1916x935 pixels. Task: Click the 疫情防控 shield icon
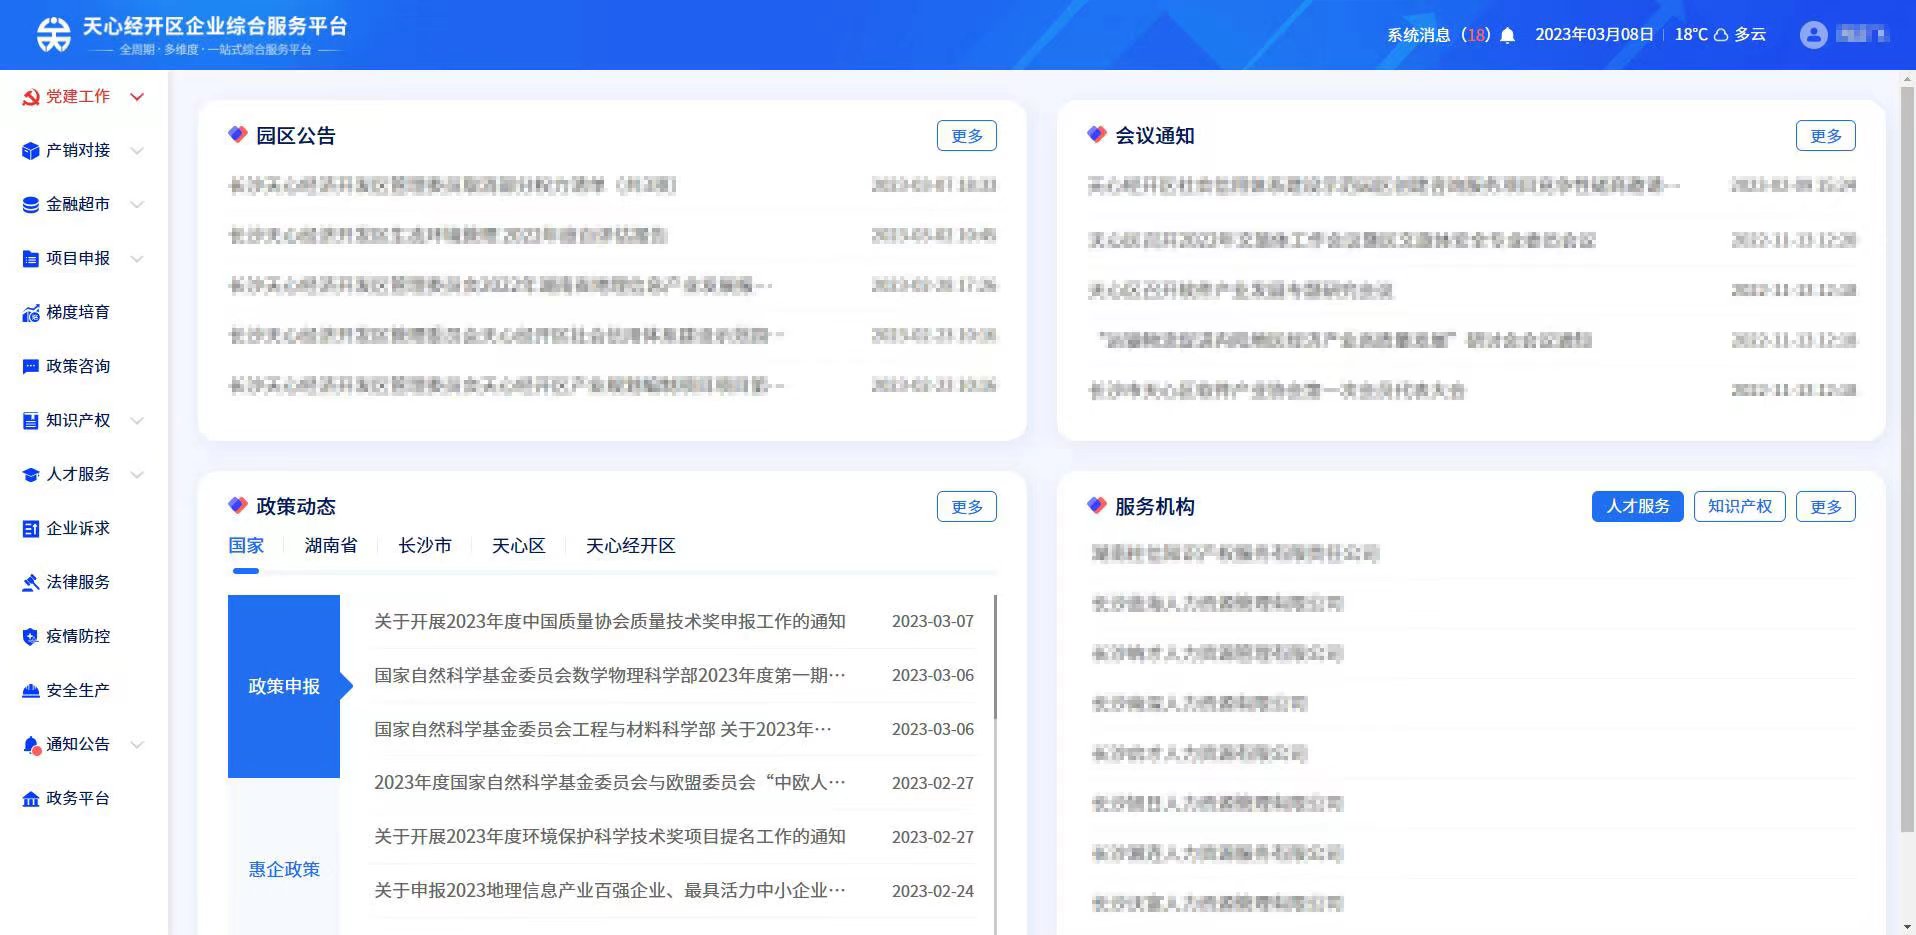pos(29,636)
